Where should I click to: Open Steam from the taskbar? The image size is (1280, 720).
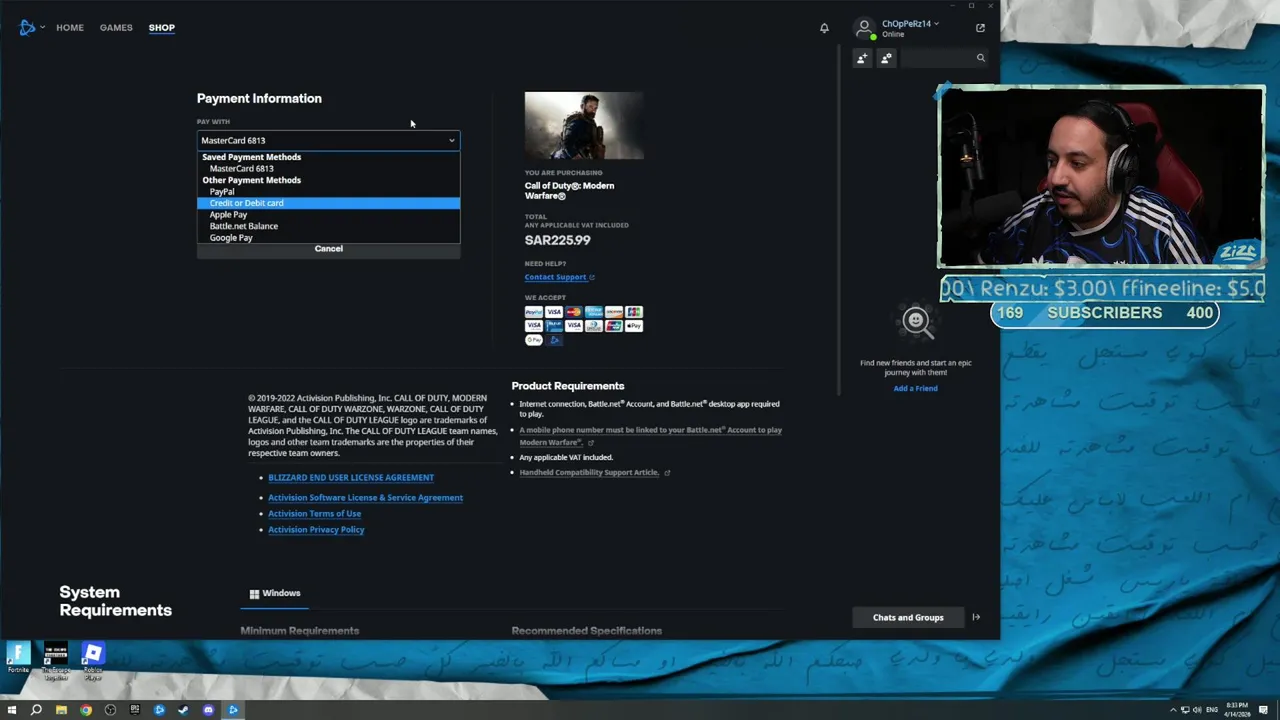pyautogui.click(x=183, y=710)
